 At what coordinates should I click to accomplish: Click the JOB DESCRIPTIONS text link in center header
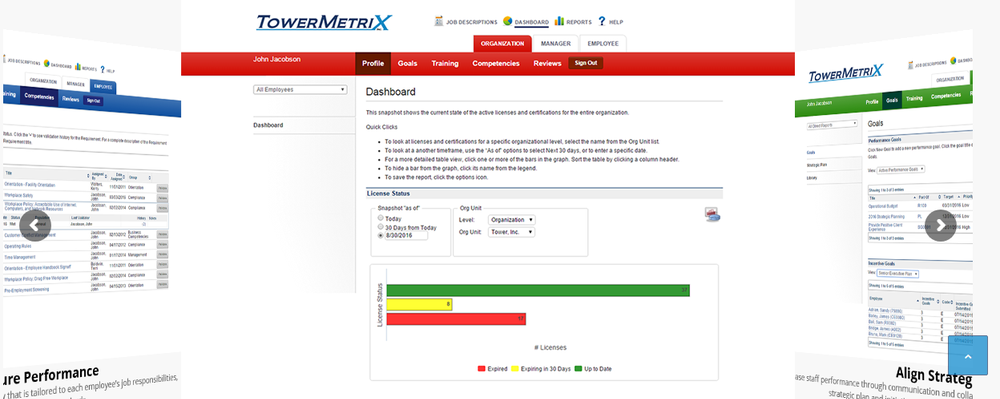(x=471, y=22)
